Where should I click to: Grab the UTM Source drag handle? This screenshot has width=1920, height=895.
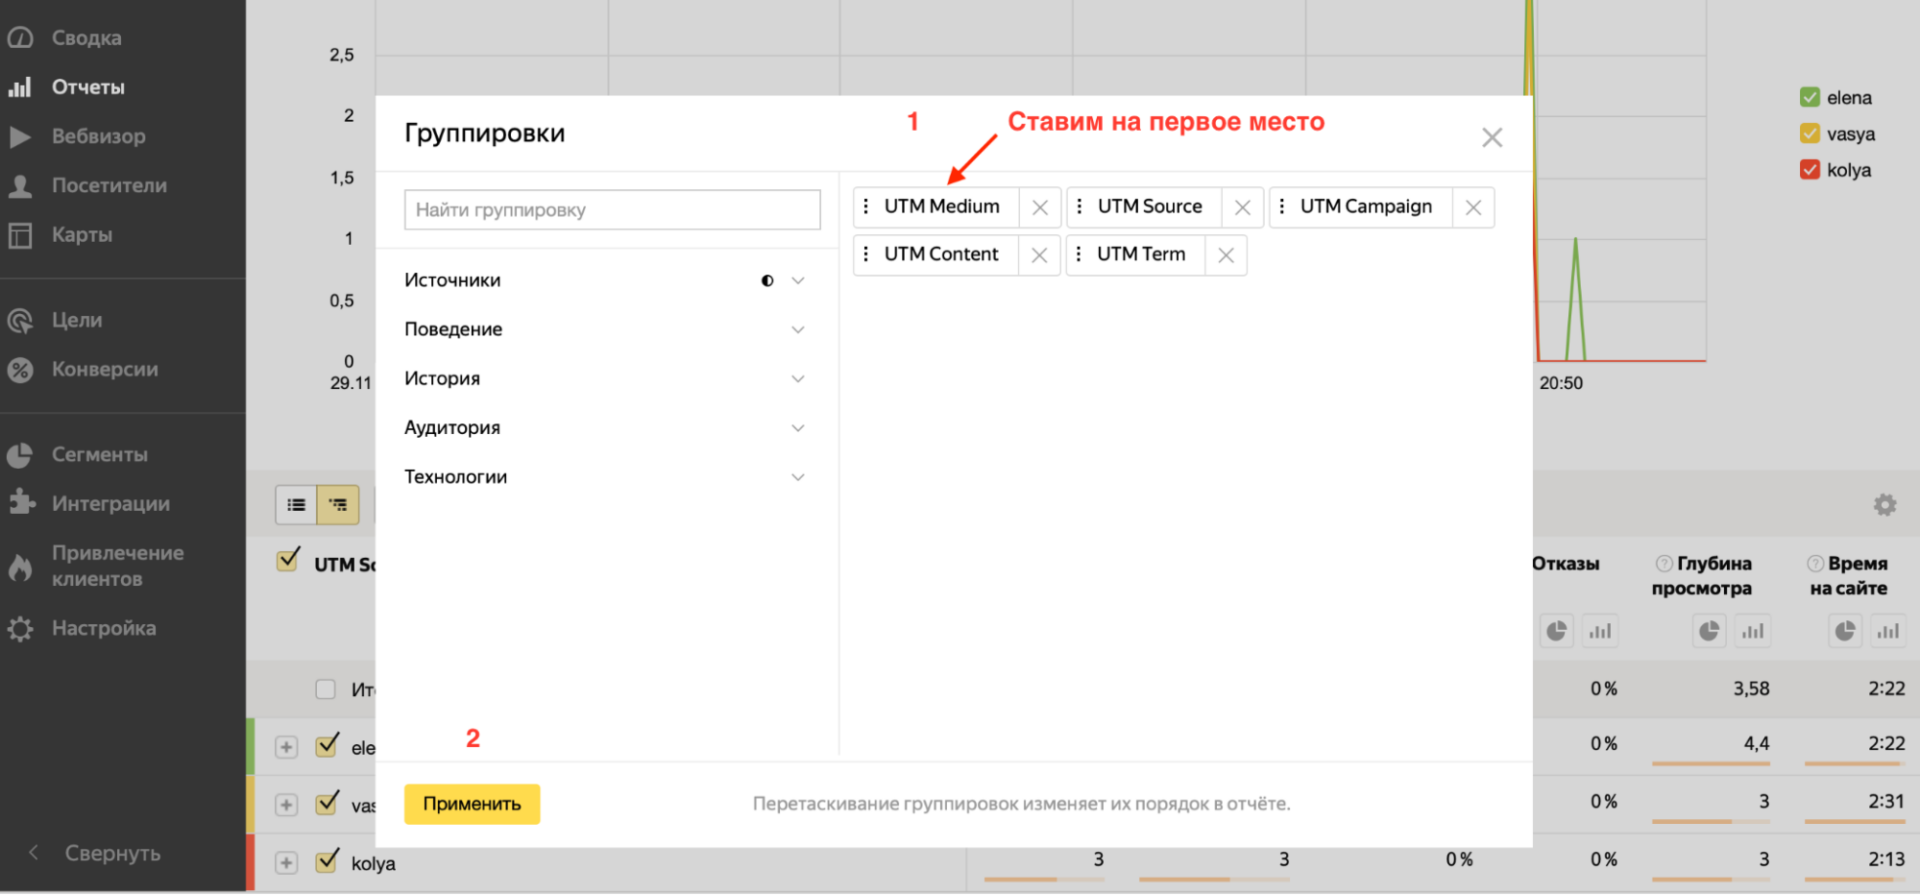pyautogui.click(x=1079, y=207)
